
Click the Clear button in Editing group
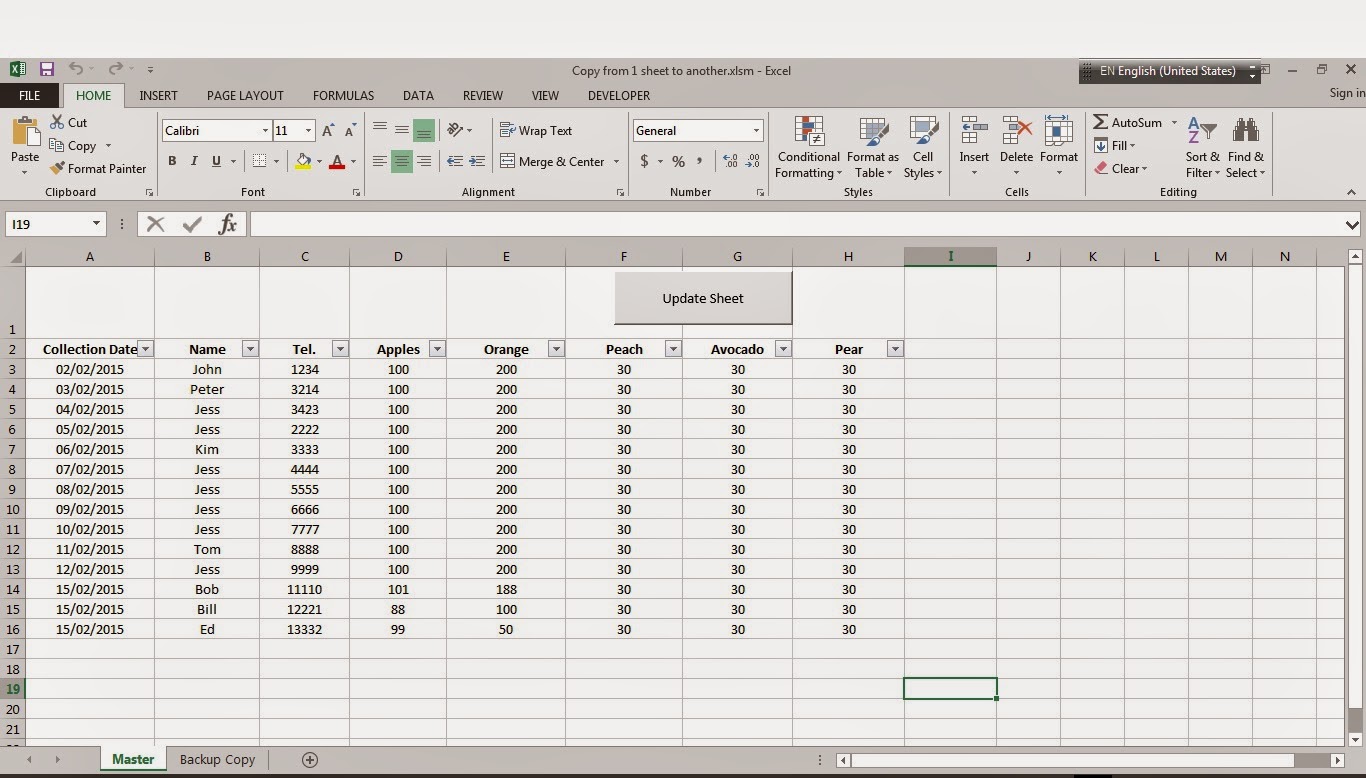click(x=1120, y=168)
